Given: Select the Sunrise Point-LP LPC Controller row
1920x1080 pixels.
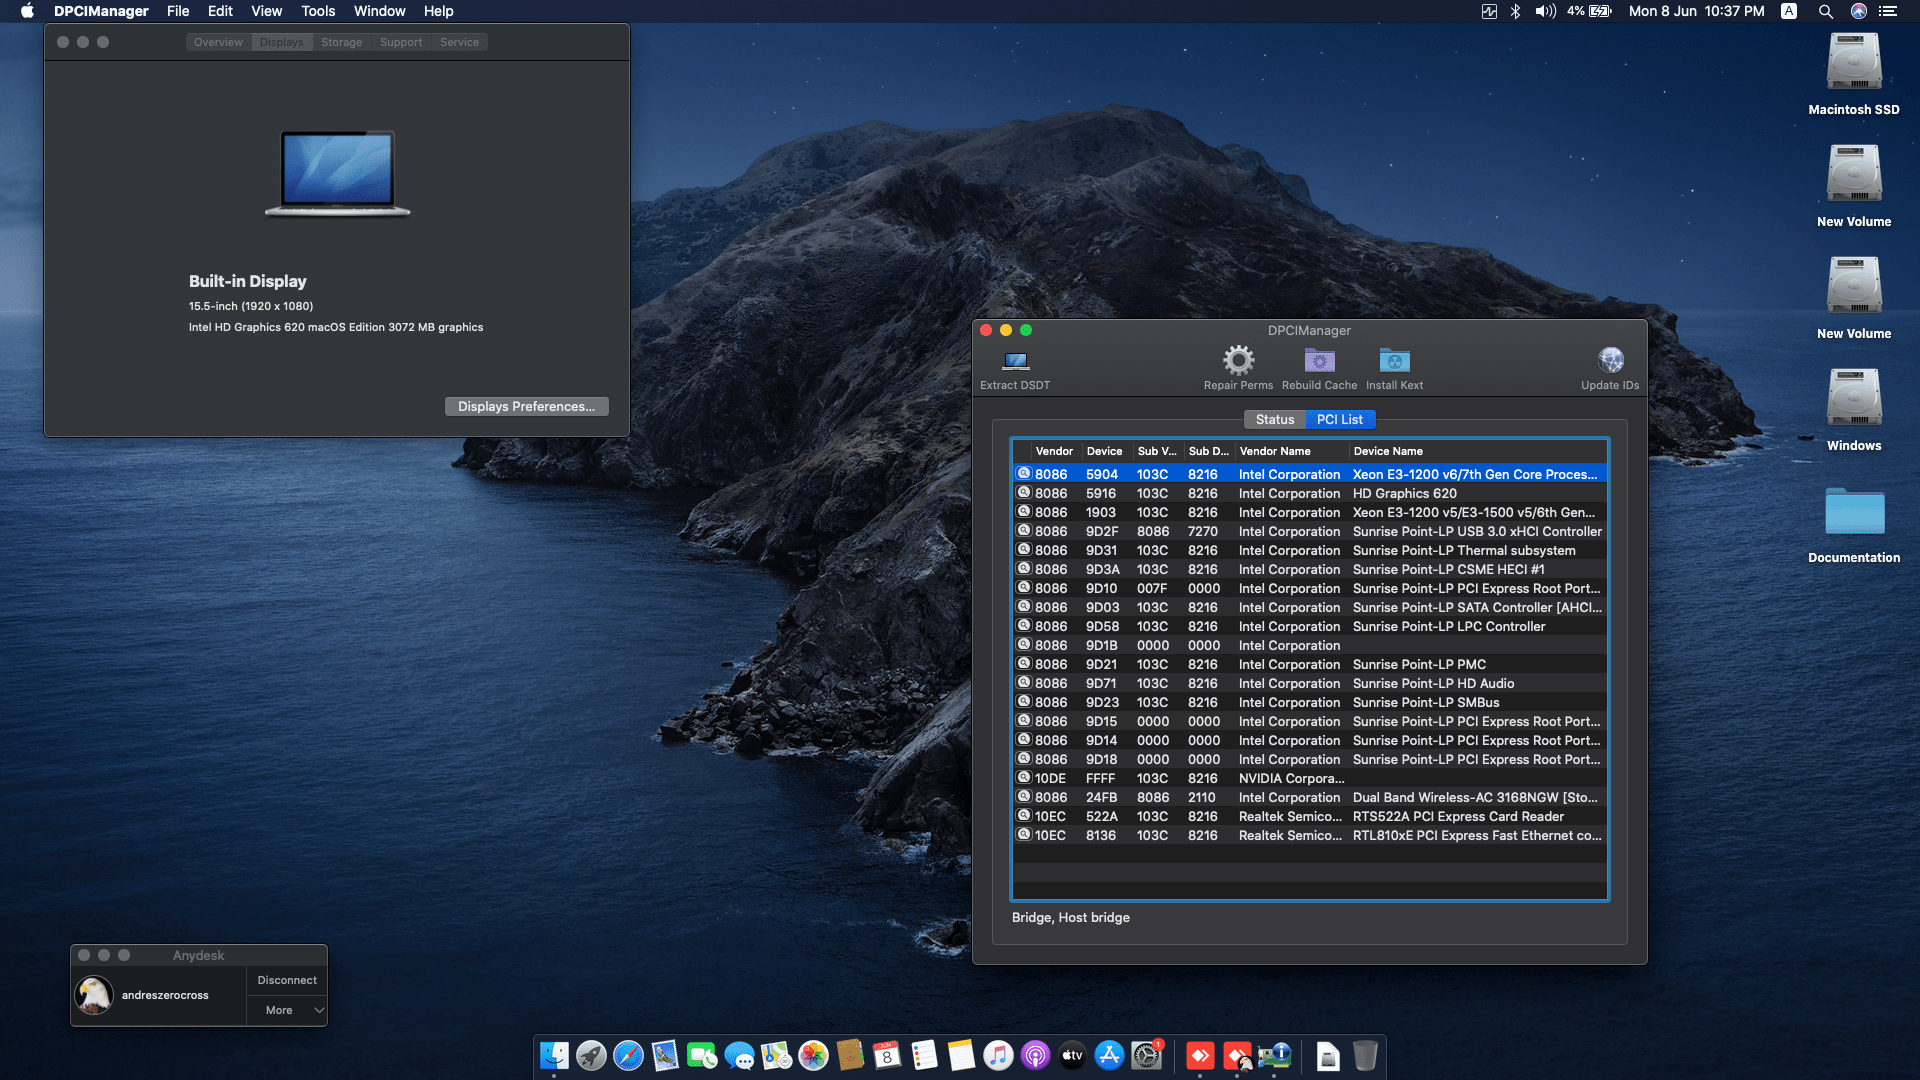Looking at the screenshot, I should 1310,626.
